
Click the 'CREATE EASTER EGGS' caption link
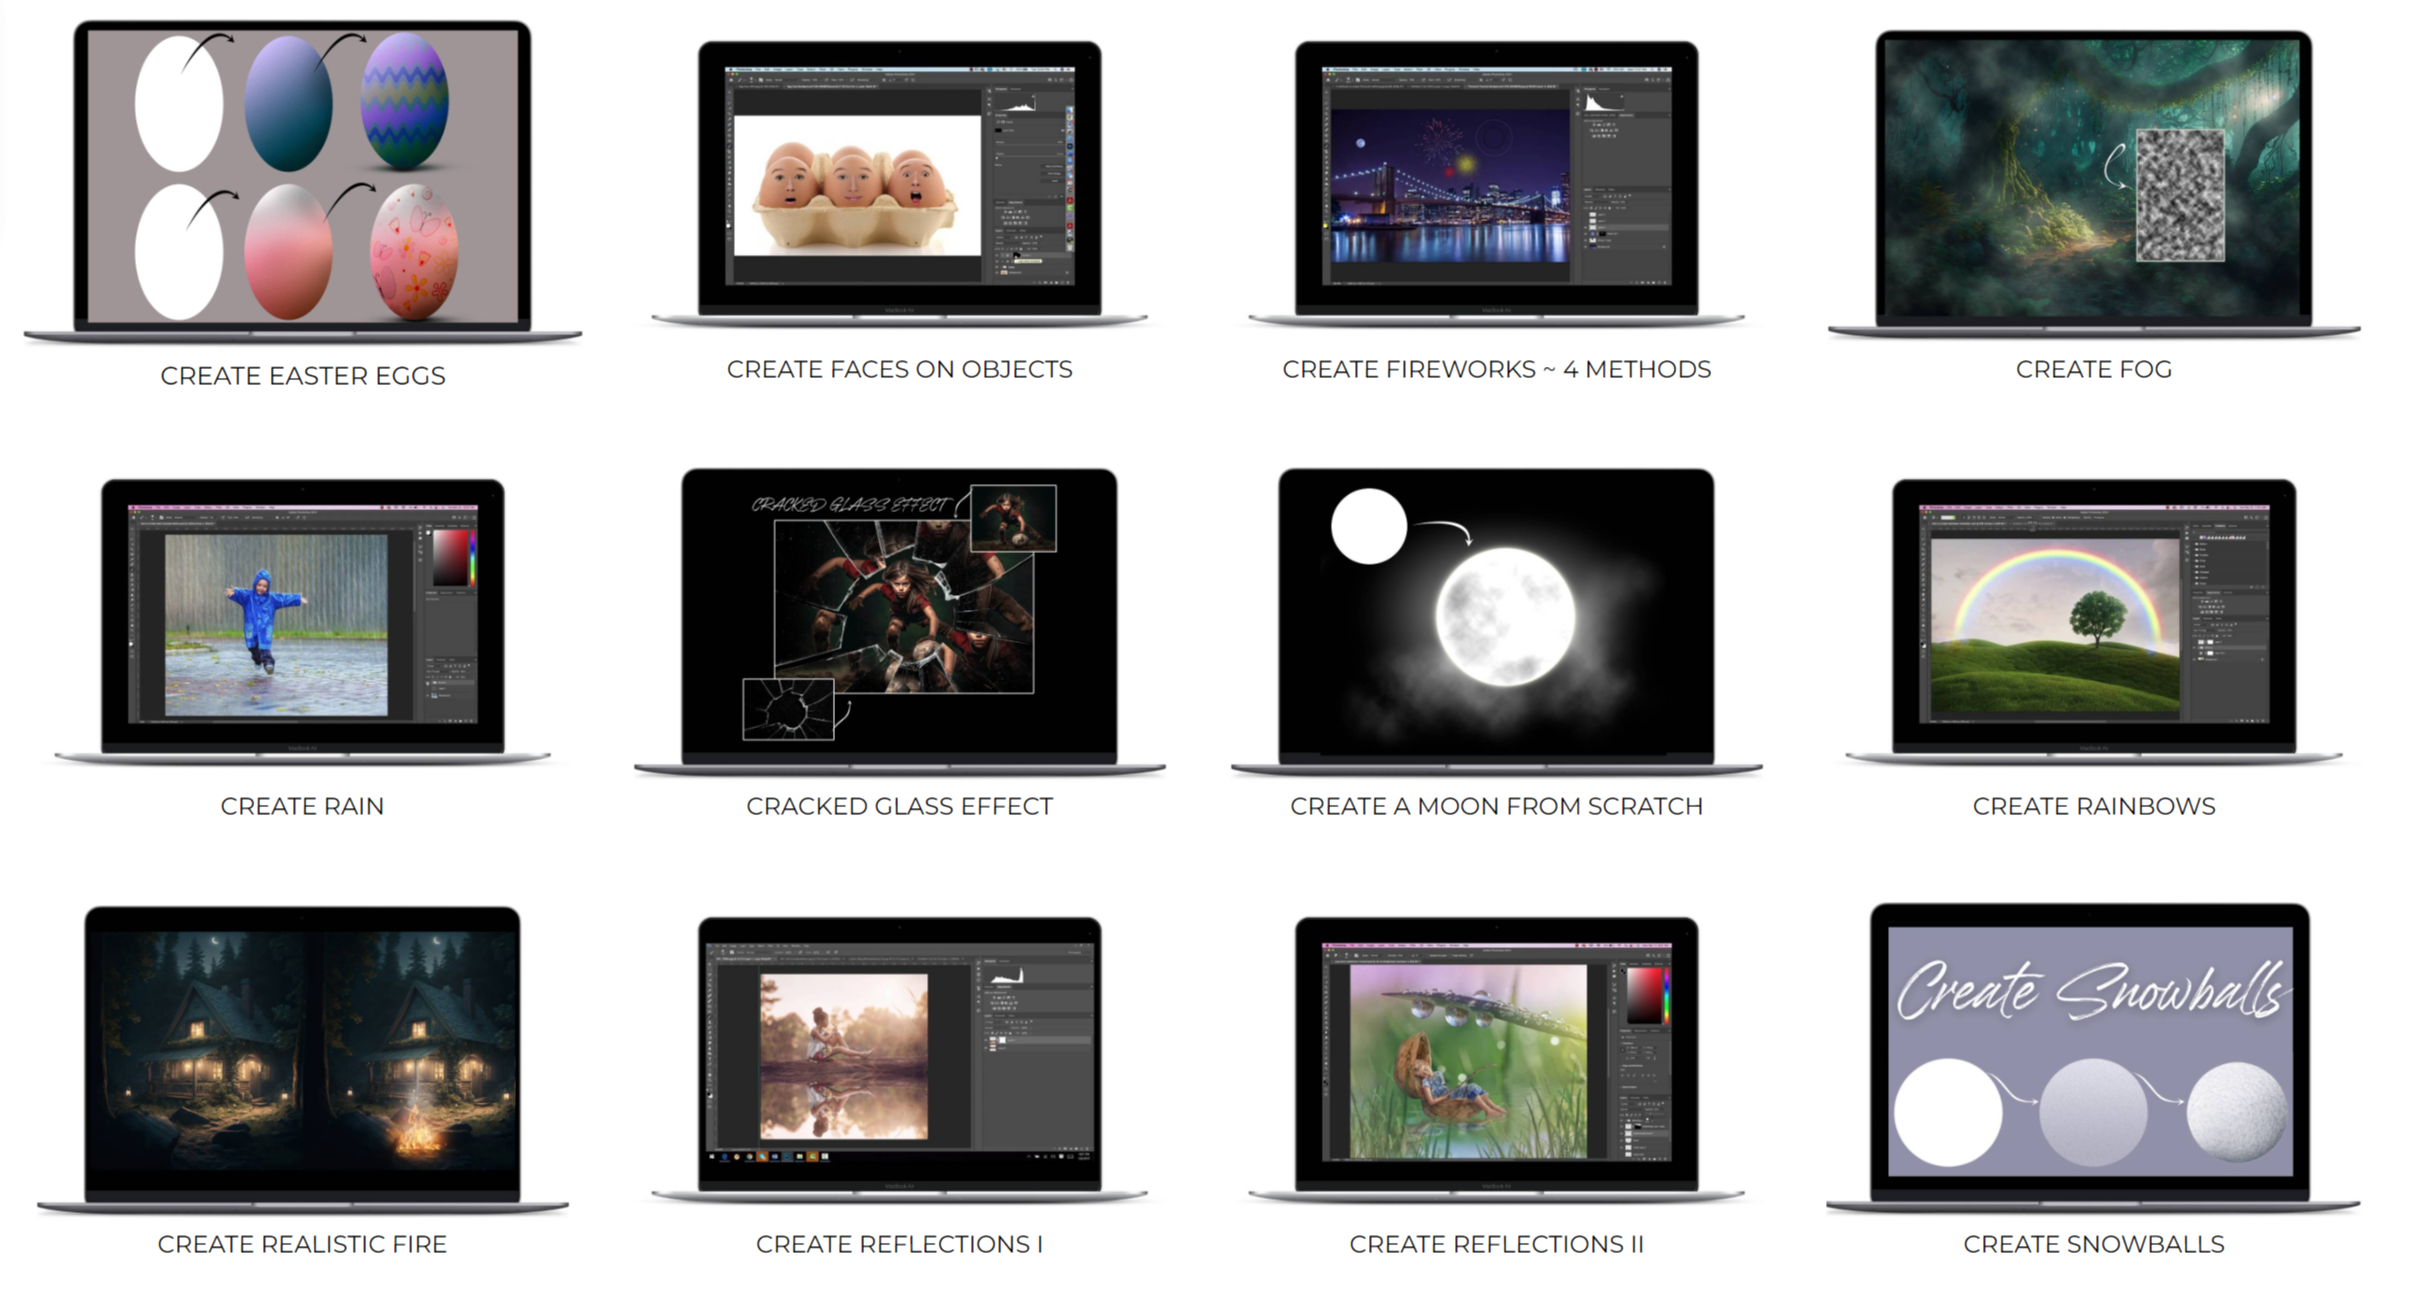[302, 376]
